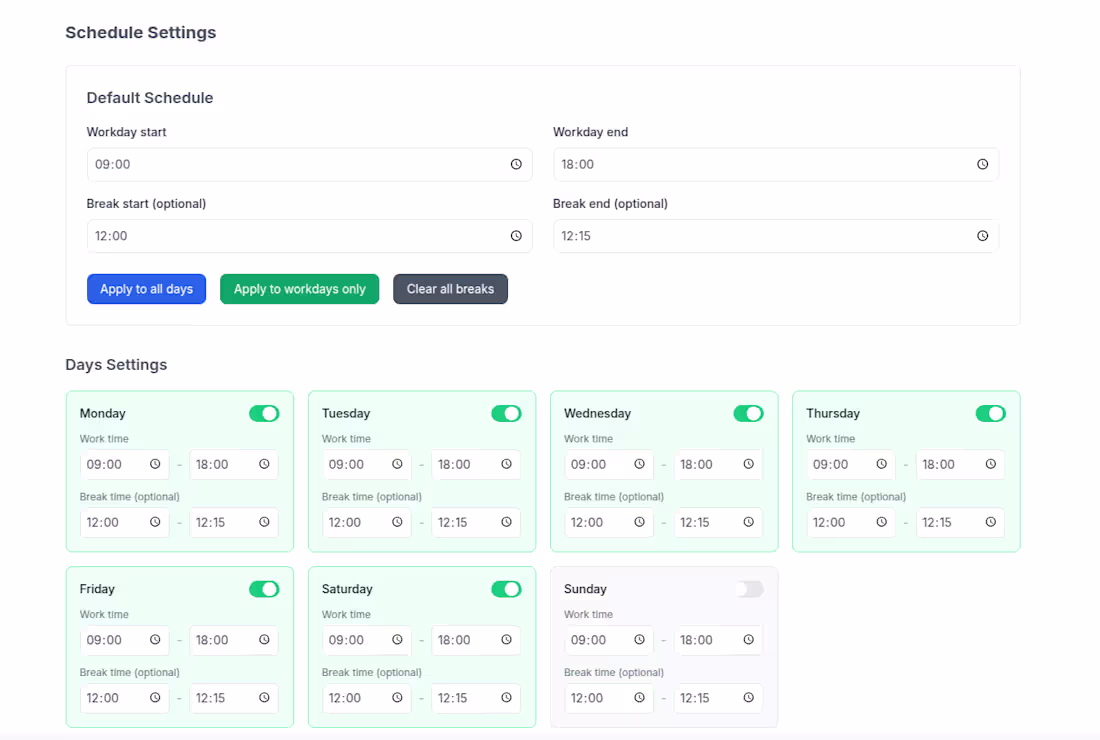
Task: Open Friday's work end time clock picker
Action: click(264, 640)
